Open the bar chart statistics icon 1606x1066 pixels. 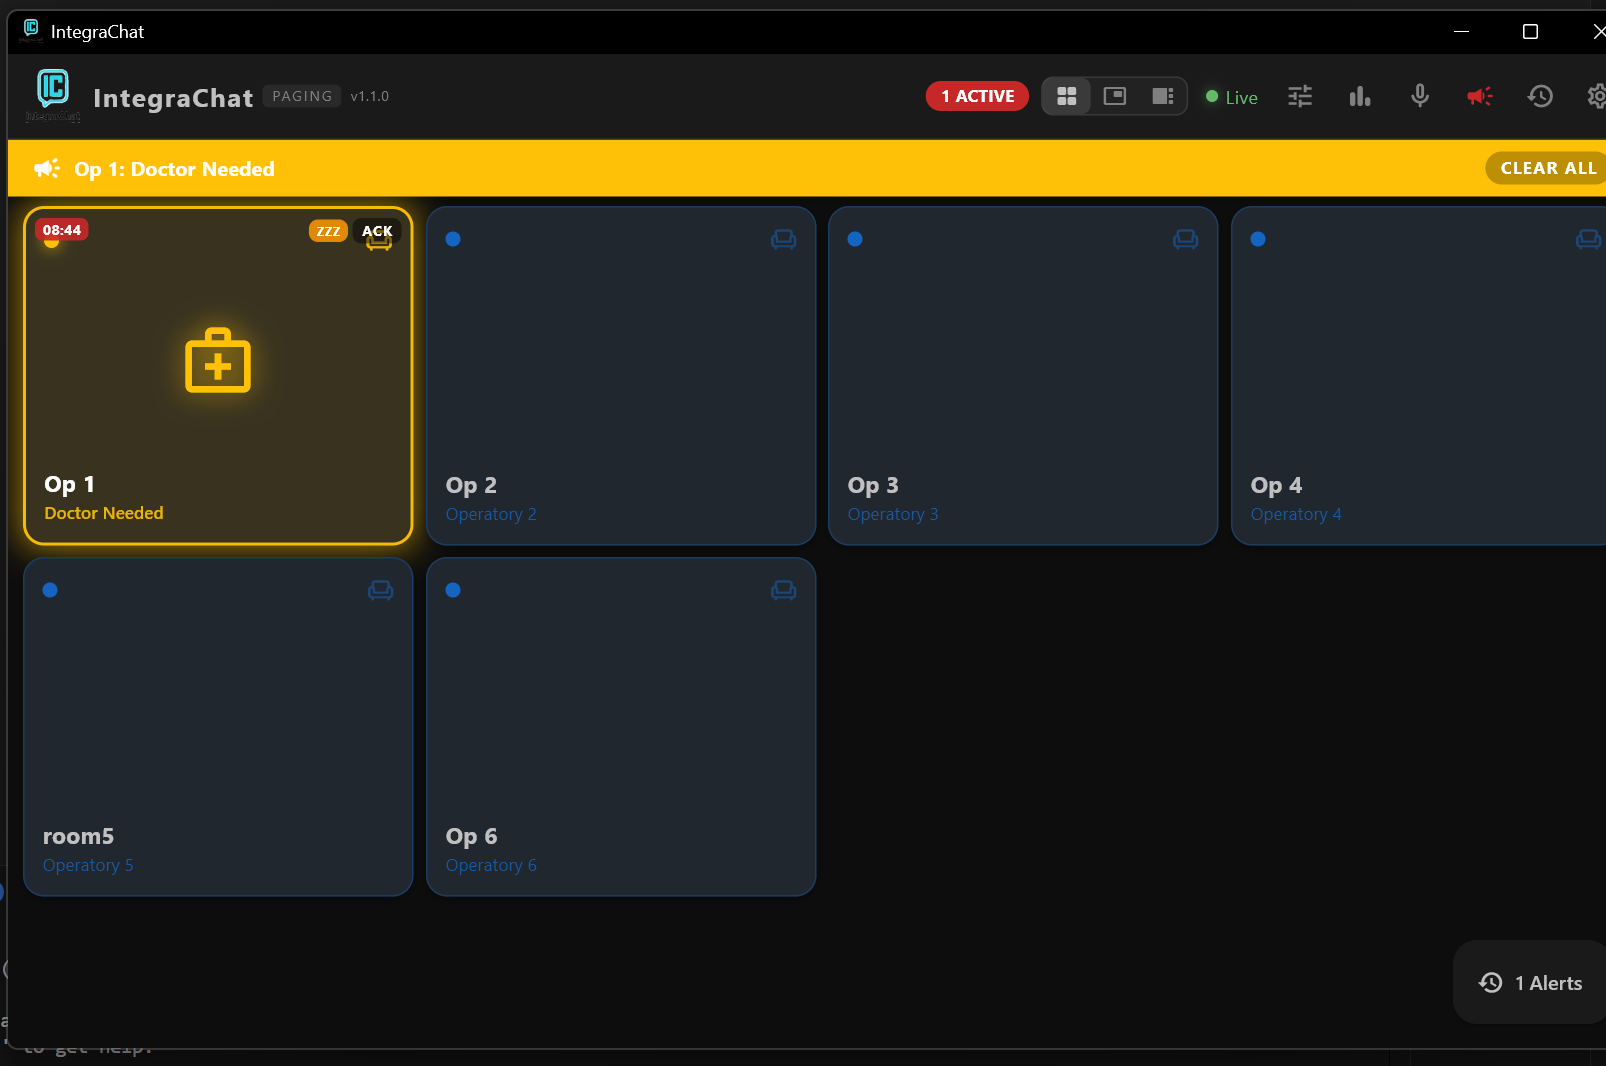coord(1360,96)
